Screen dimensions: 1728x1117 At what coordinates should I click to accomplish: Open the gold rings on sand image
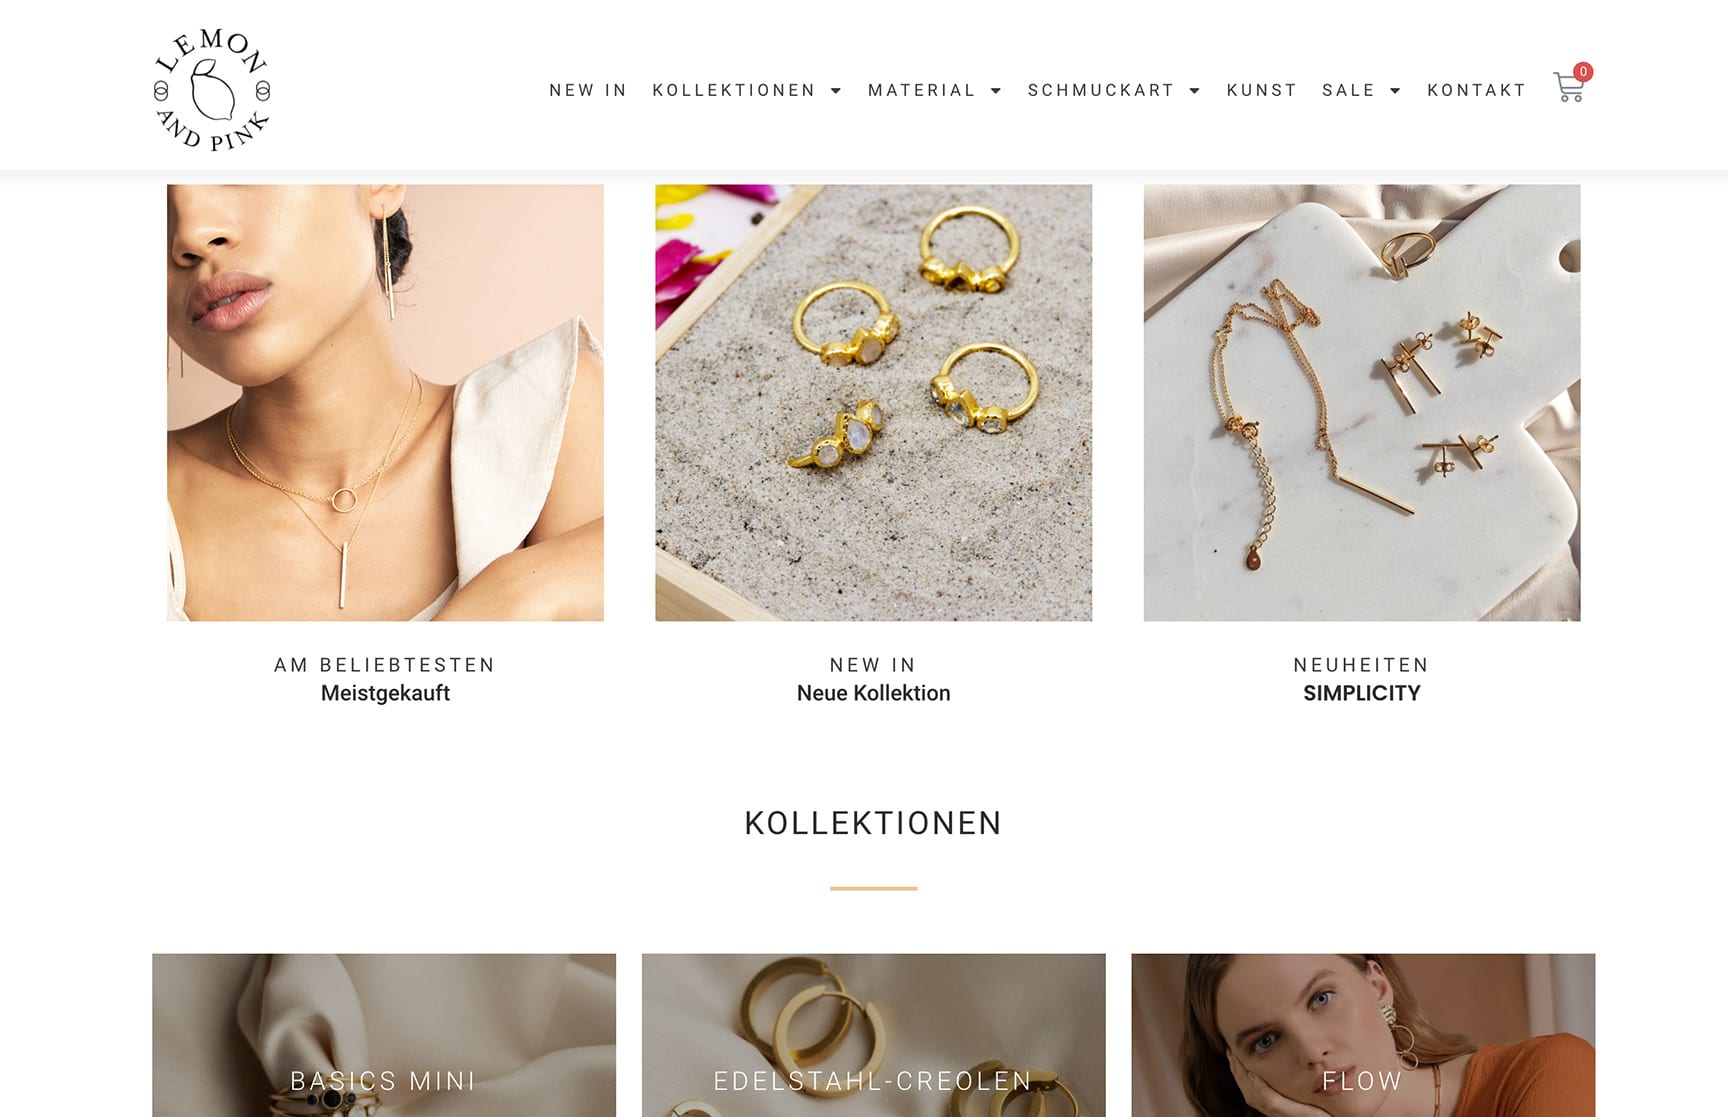(873, 402)
